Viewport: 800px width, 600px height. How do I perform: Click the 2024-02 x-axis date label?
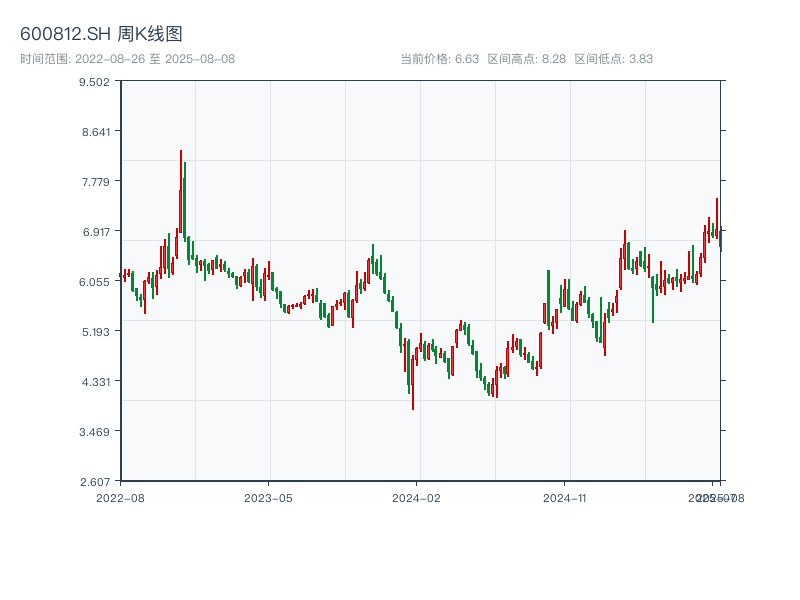(x=417, y=497)
